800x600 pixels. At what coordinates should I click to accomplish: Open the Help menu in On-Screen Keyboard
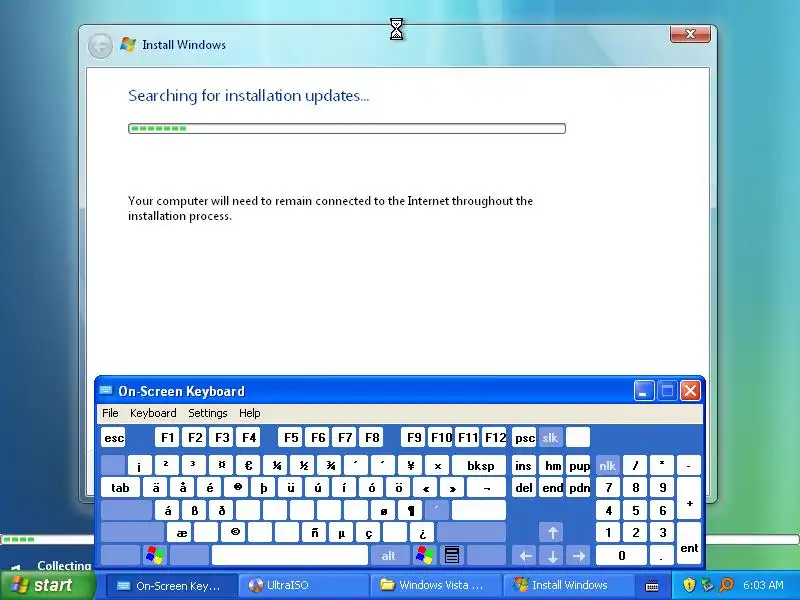coord(249,413)
